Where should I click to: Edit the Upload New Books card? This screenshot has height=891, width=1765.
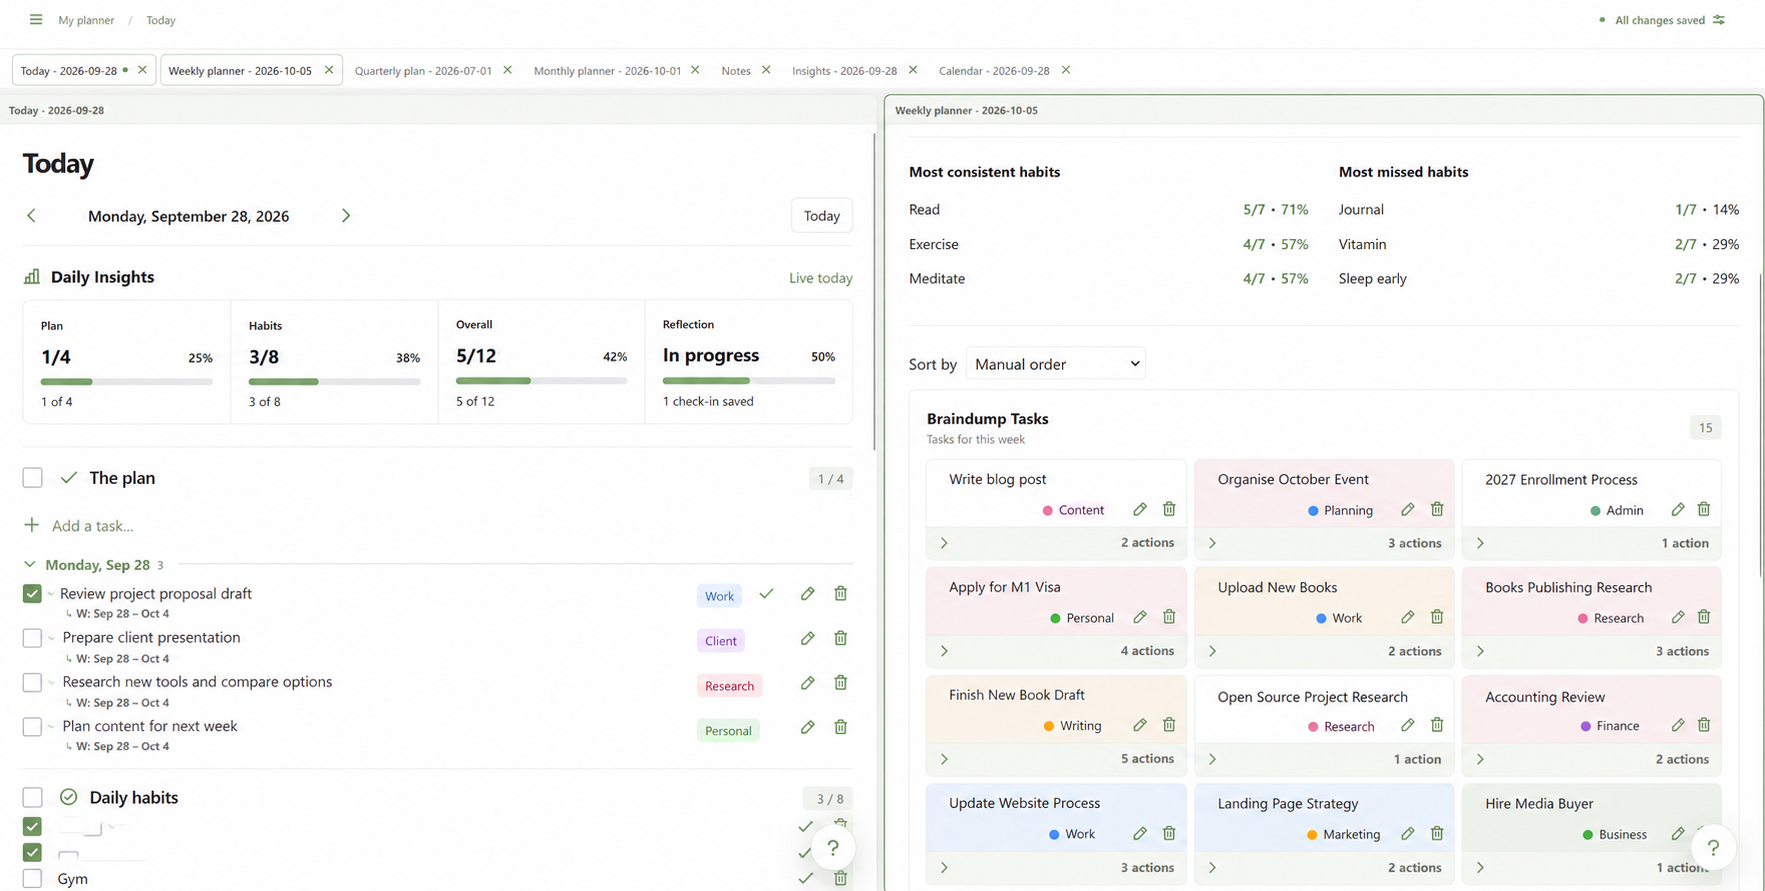[x=1407, y=618]
